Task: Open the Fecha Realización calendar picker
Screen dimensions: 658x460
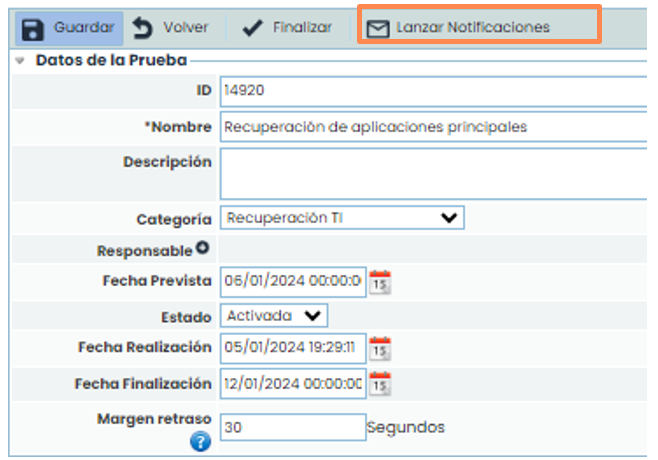Action: pos(380,349)
